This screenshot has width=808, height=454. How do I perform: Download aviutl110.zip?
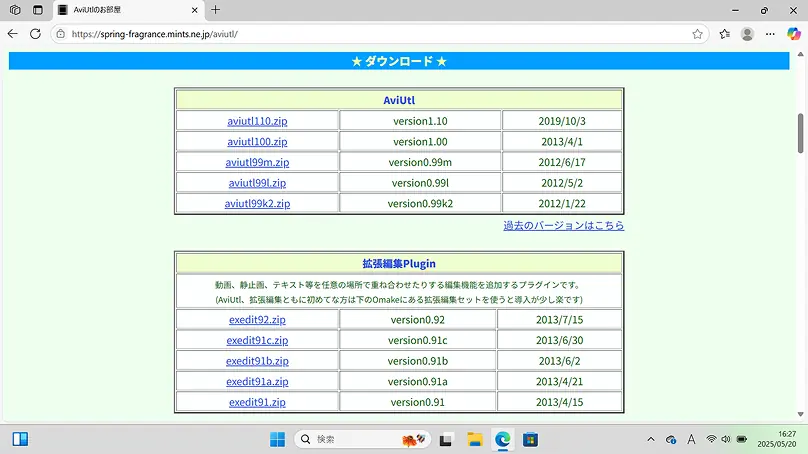[x=257, y=121]
